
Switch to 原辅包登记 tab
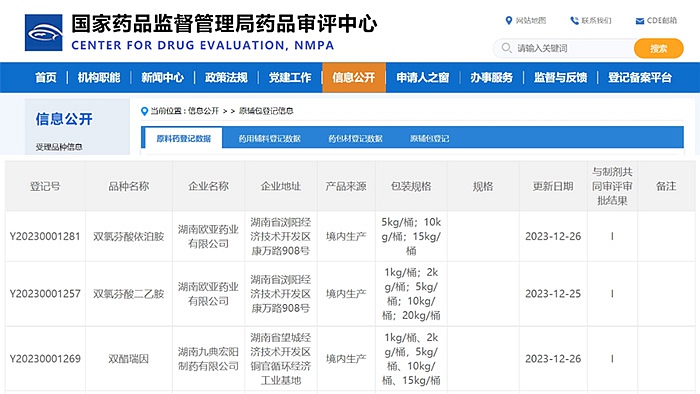429,139
